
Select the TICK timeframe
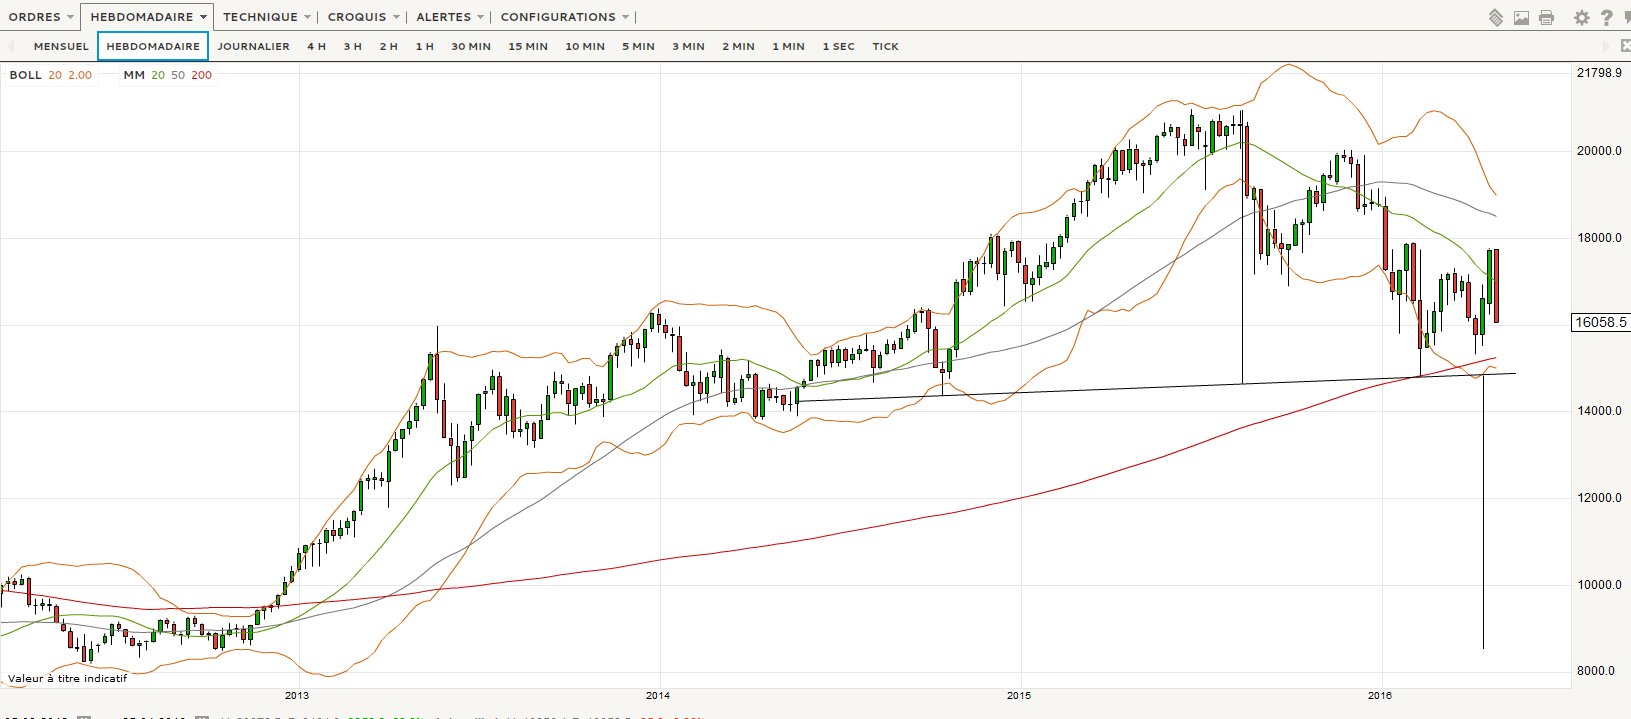click(x=885, y=46)
